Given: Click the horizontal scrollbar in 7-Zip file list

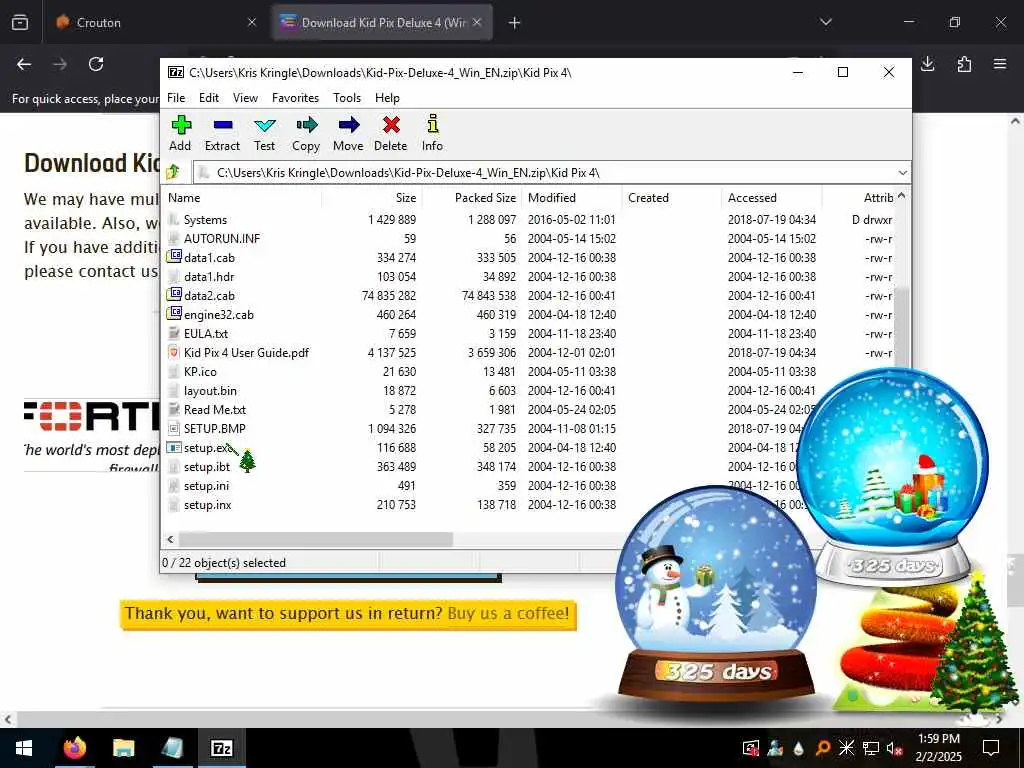Looking at the screenshot, I should click(x=315, y=539).
